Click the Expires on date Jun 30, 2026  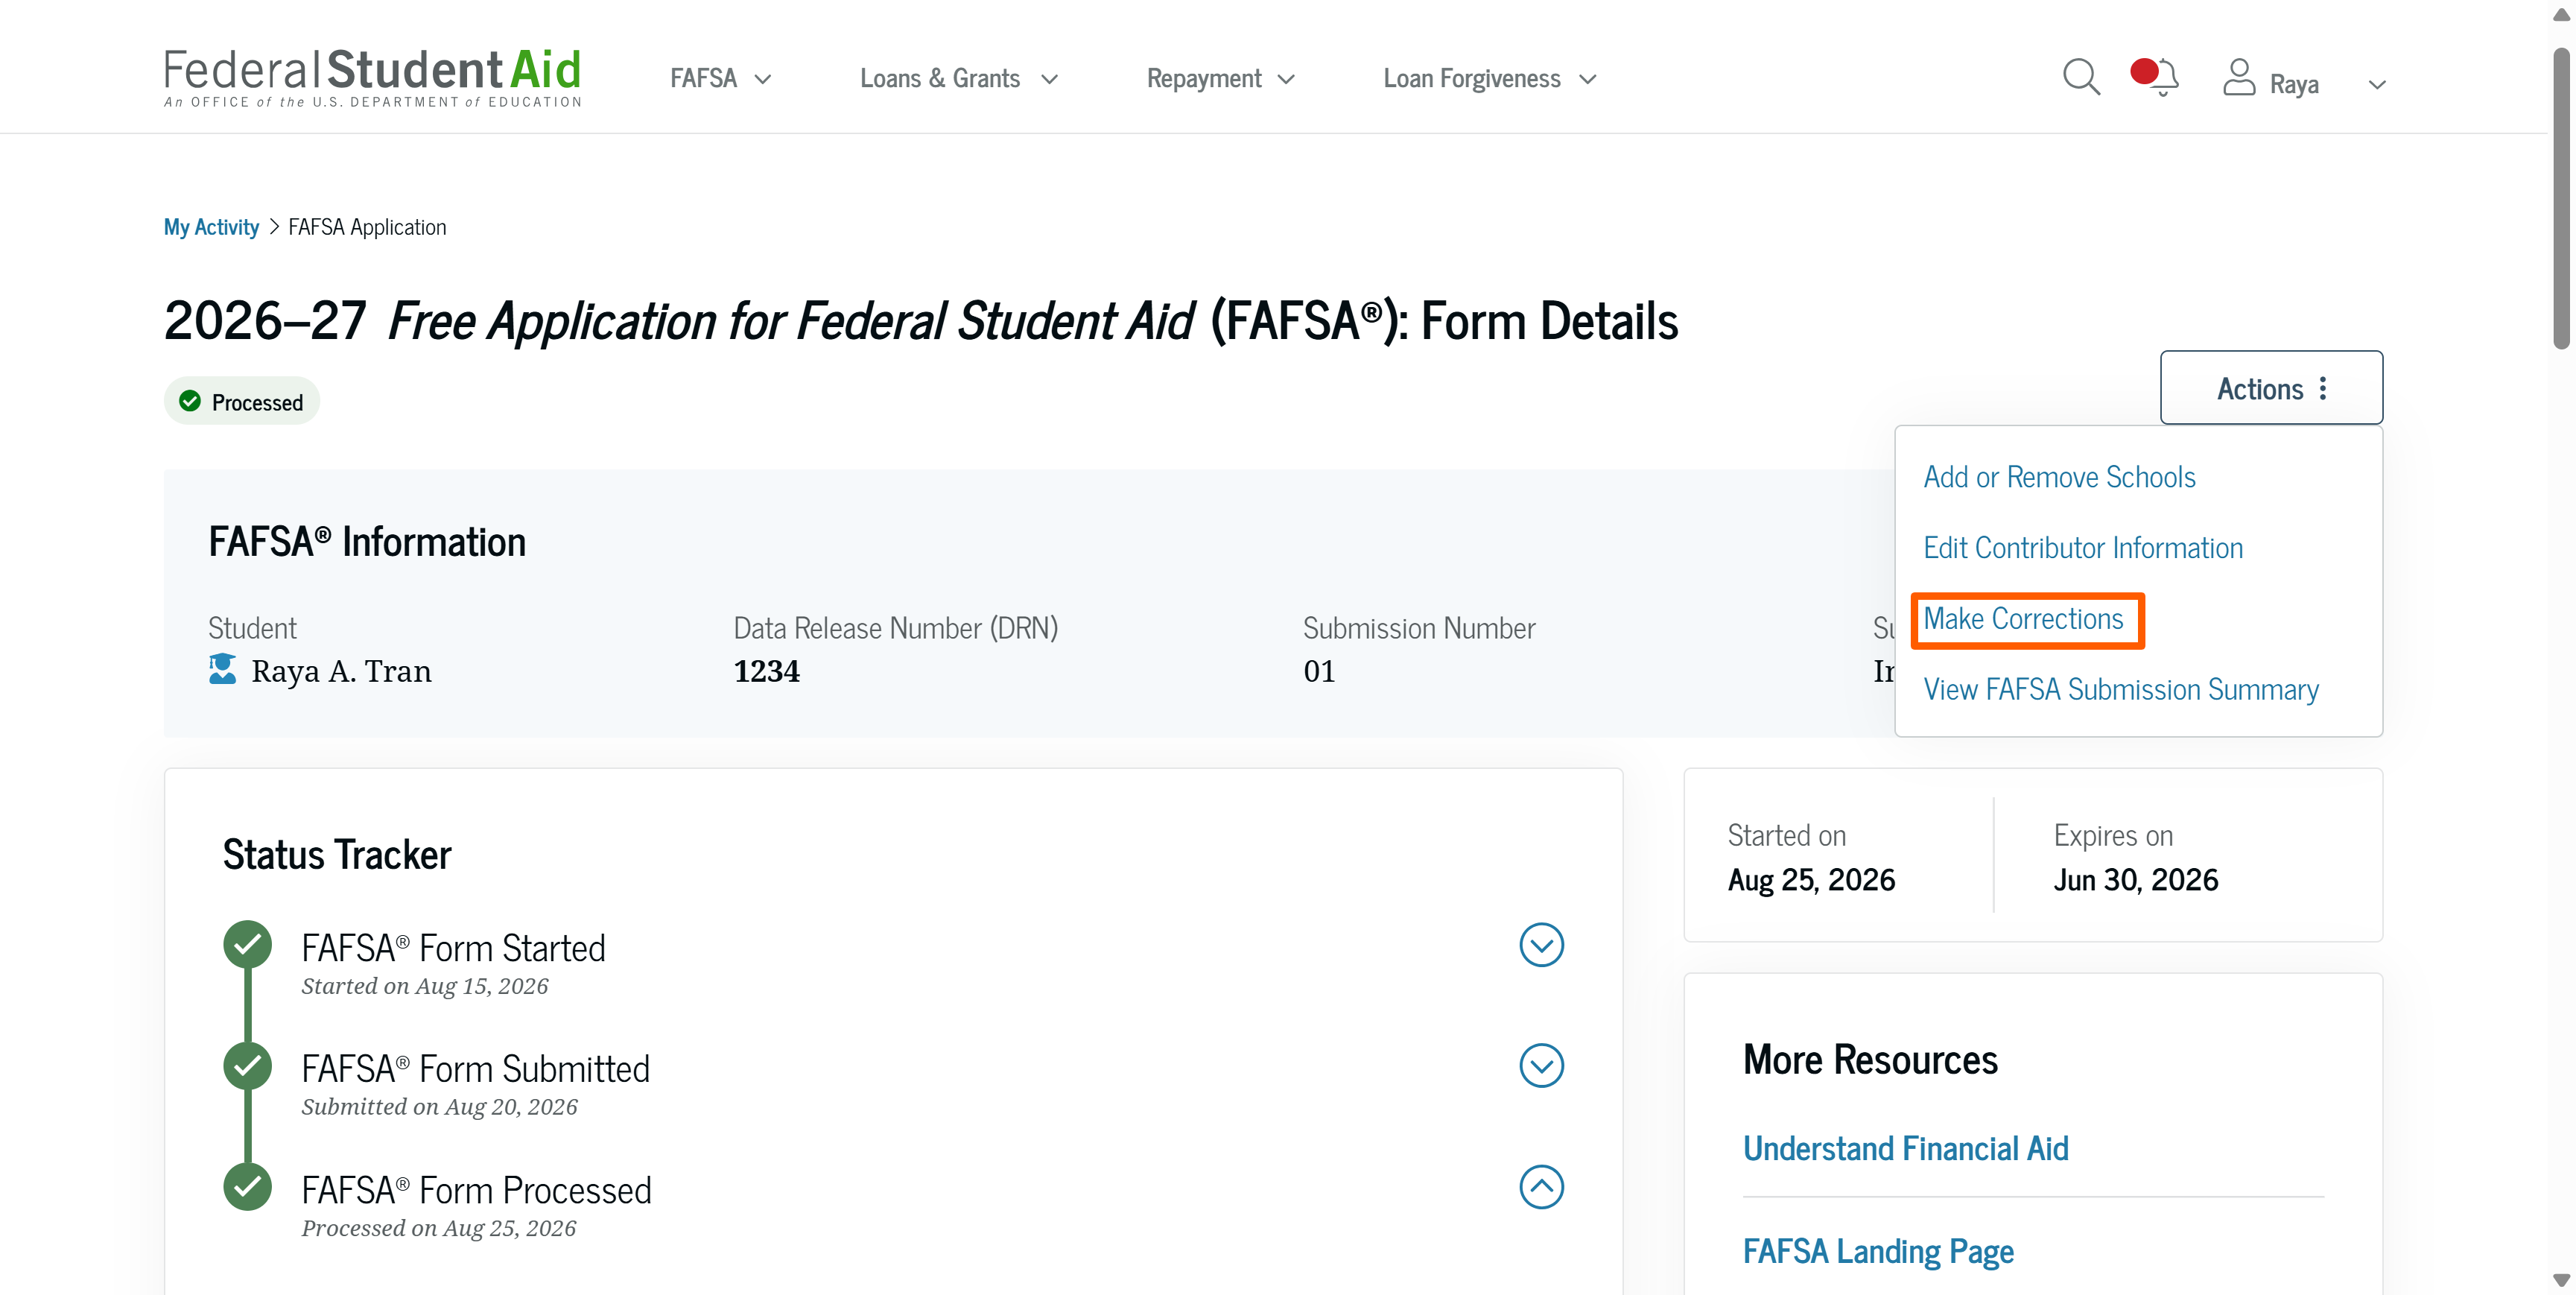[2136, 880]
